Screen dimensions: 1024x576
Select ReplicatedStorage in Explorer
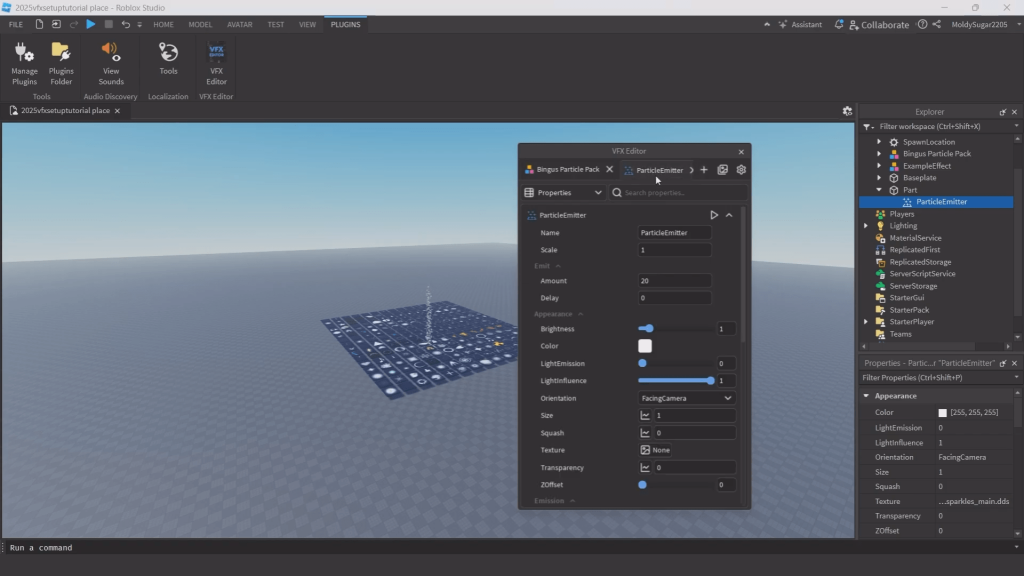point(920,262)
